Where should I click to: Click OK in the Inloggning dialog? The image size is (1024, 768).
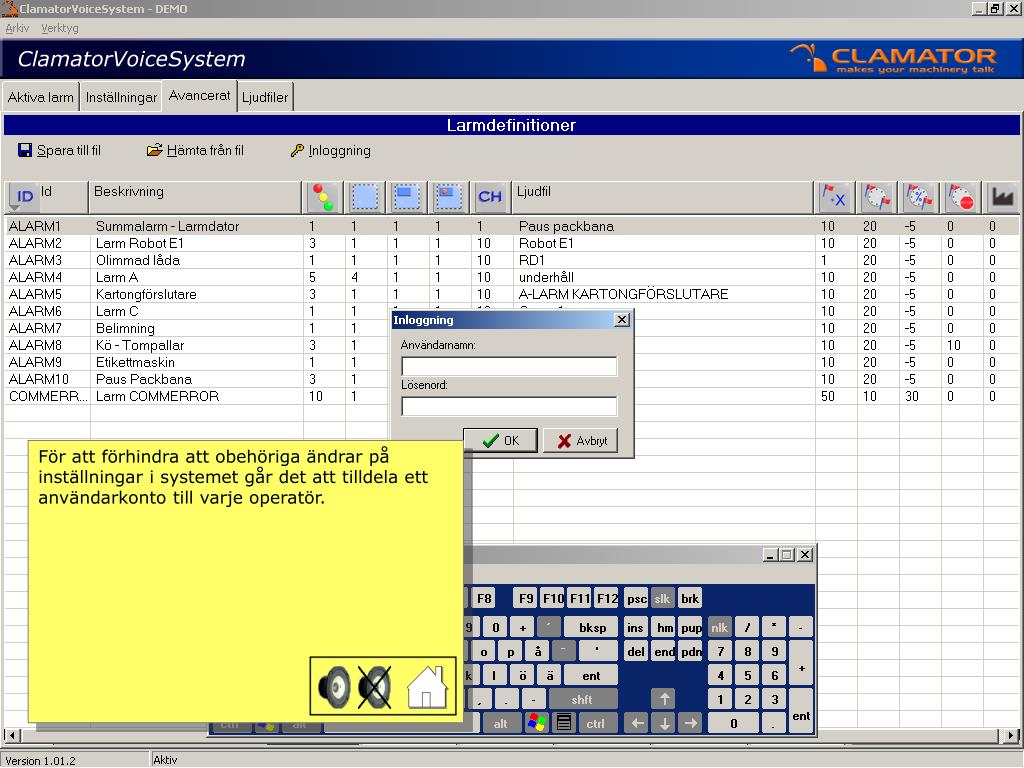coord(500,441)
